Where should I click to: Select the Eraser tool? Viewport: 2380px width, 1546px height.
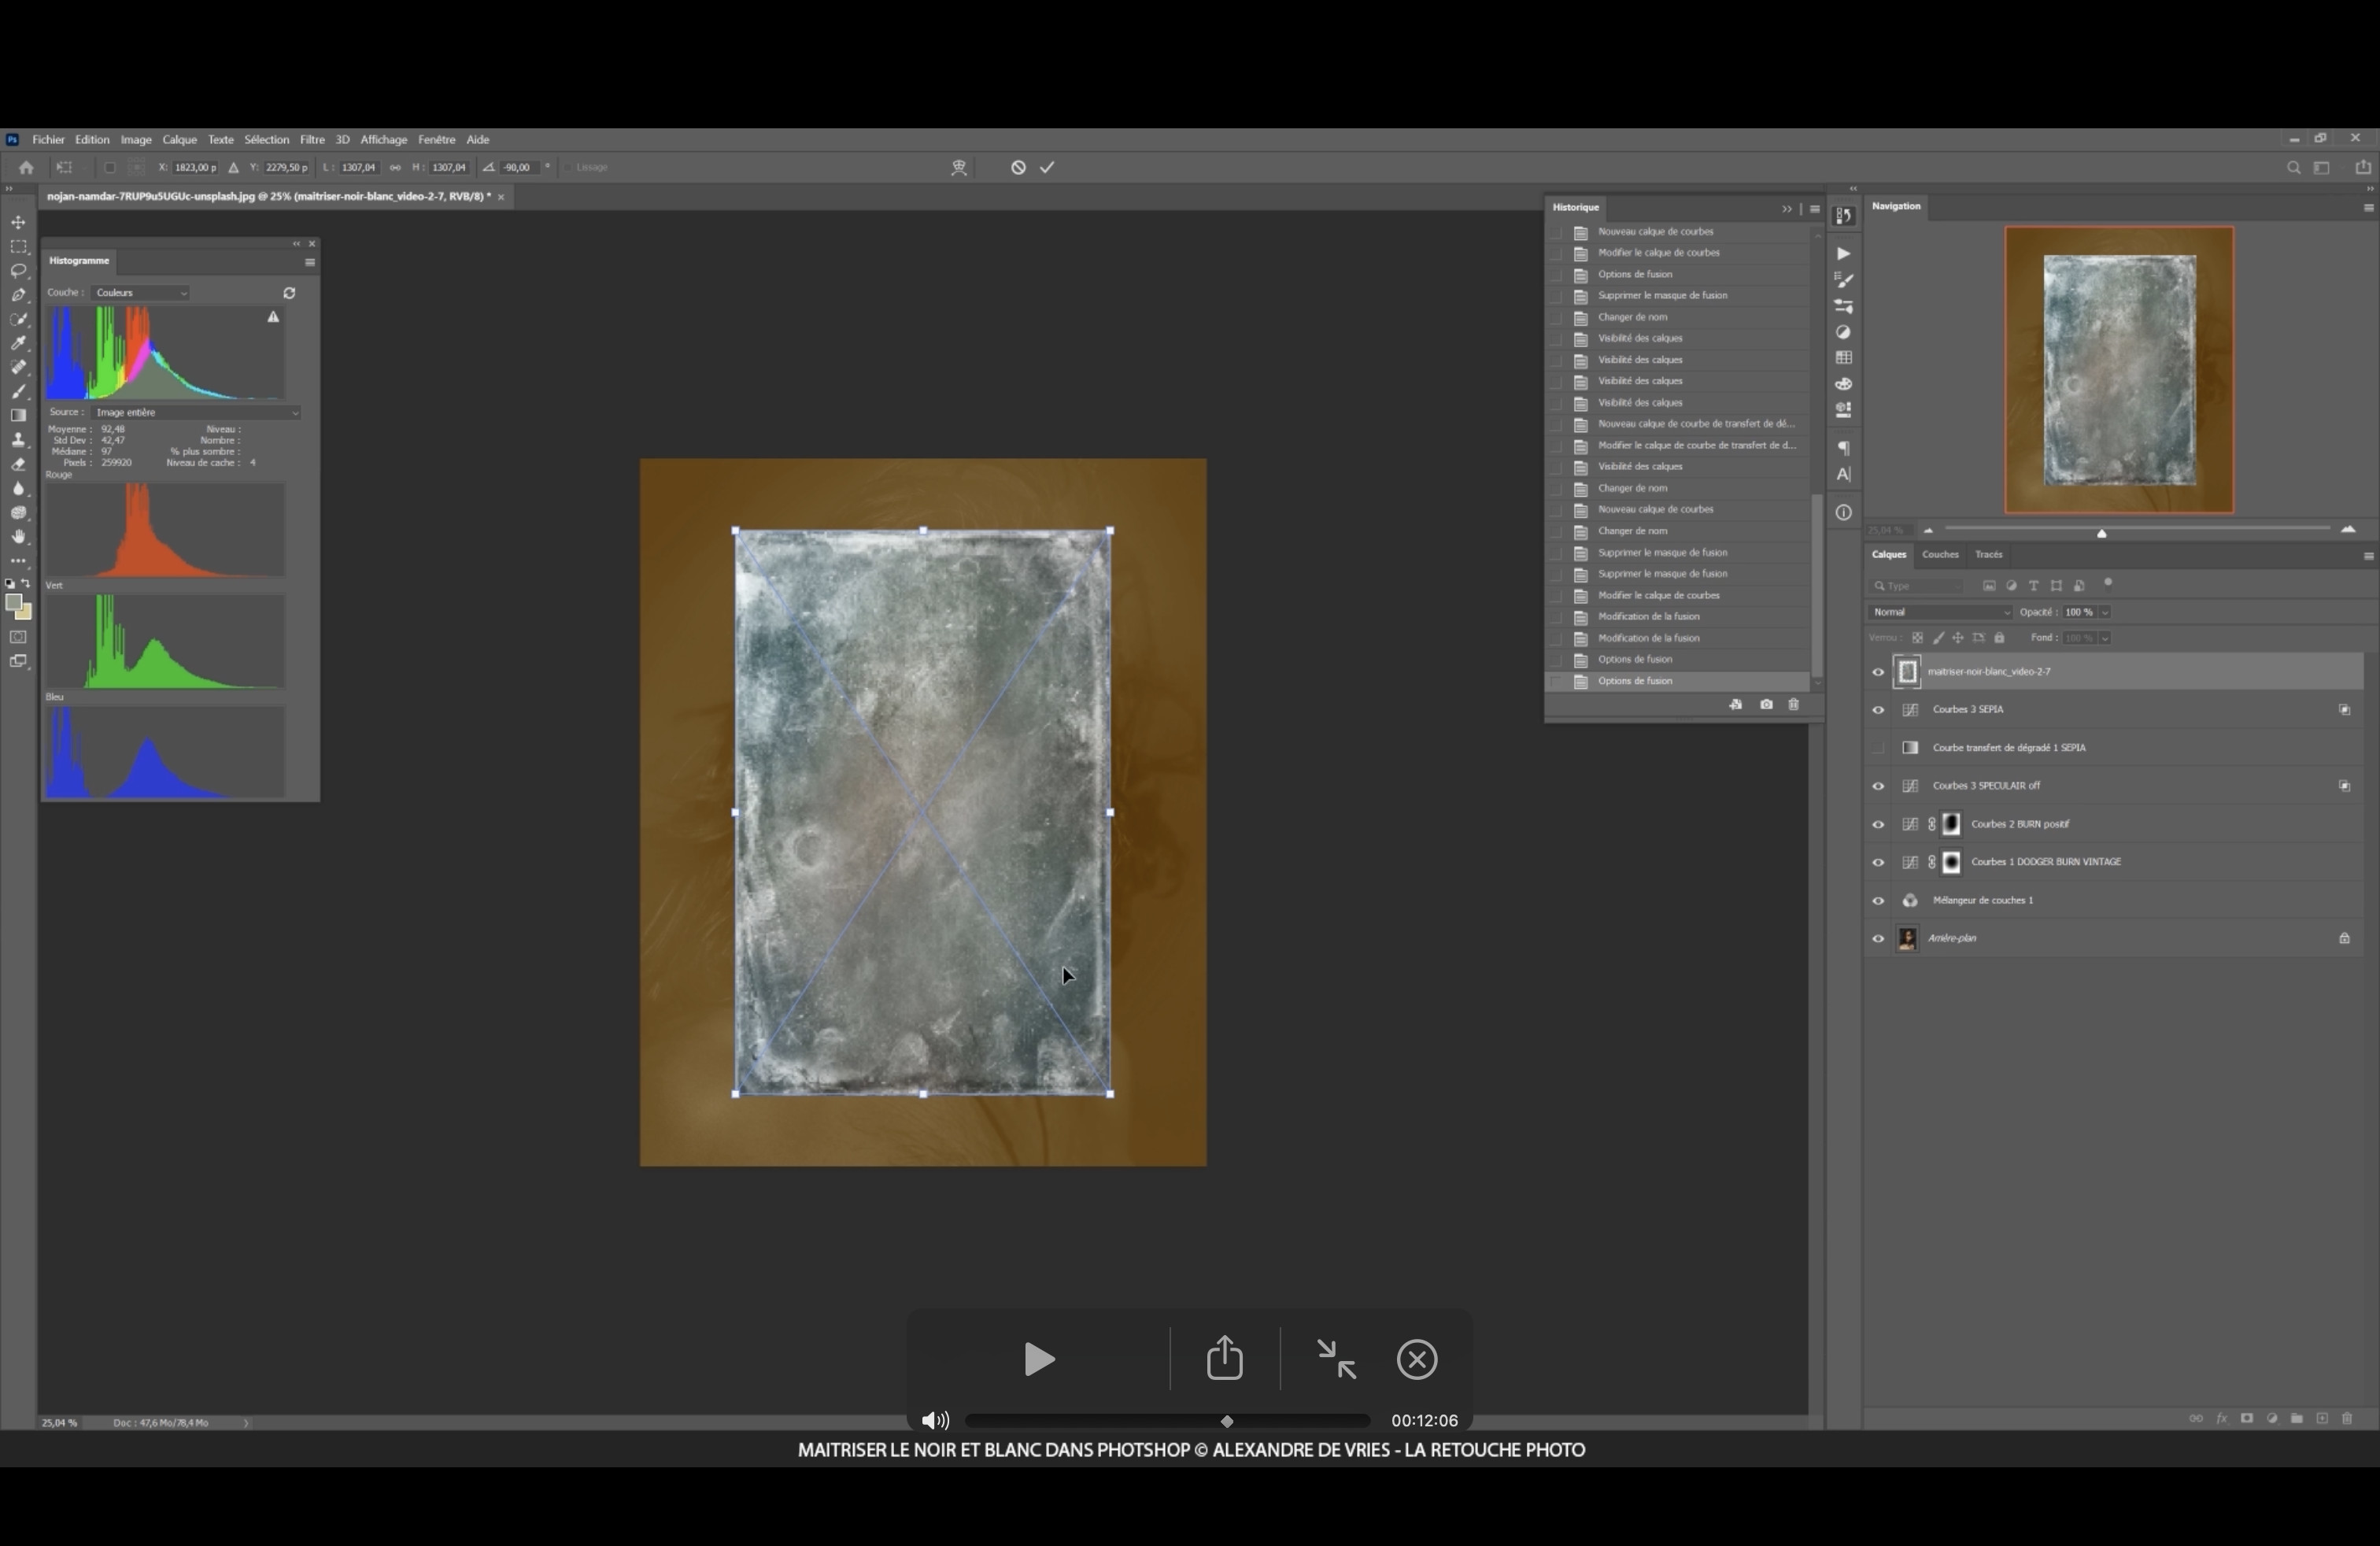pos(18,465)
